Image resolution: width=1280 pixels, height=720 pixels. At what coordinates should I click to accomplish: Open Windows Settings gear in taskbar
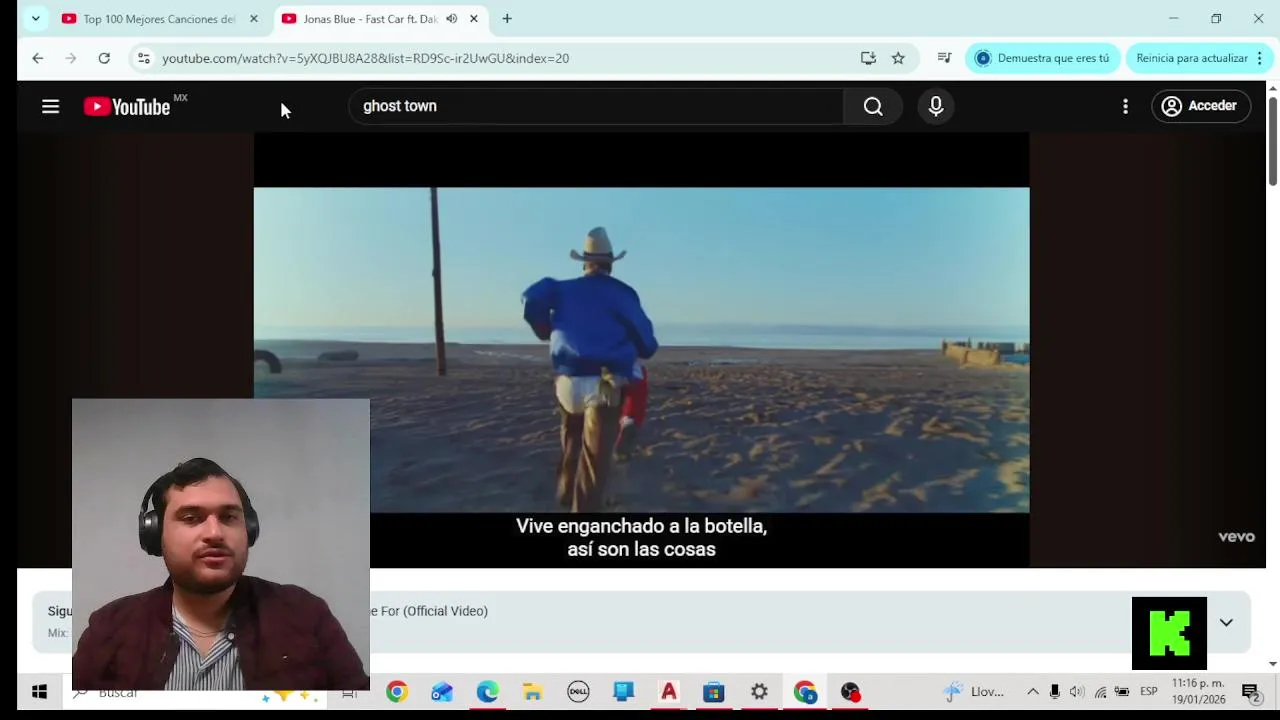click(x=759, y=692)
